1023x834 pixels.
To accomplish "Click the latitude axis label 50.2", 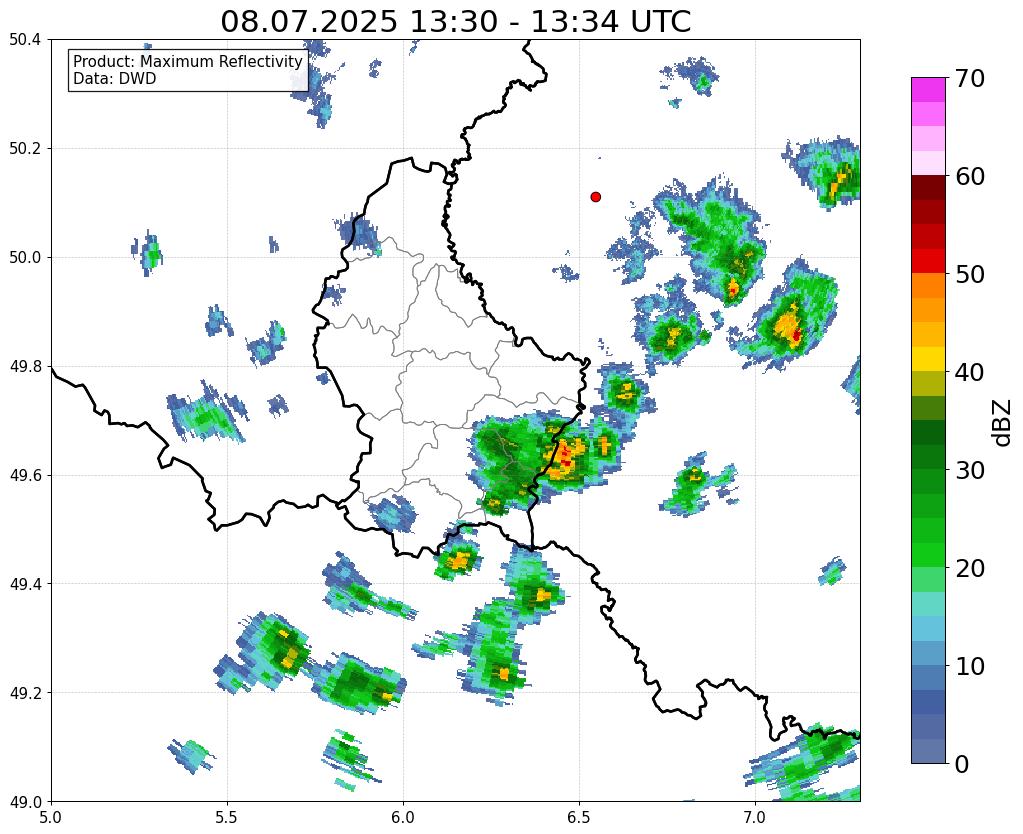I will pyautogui.click(x=25, y=149).
